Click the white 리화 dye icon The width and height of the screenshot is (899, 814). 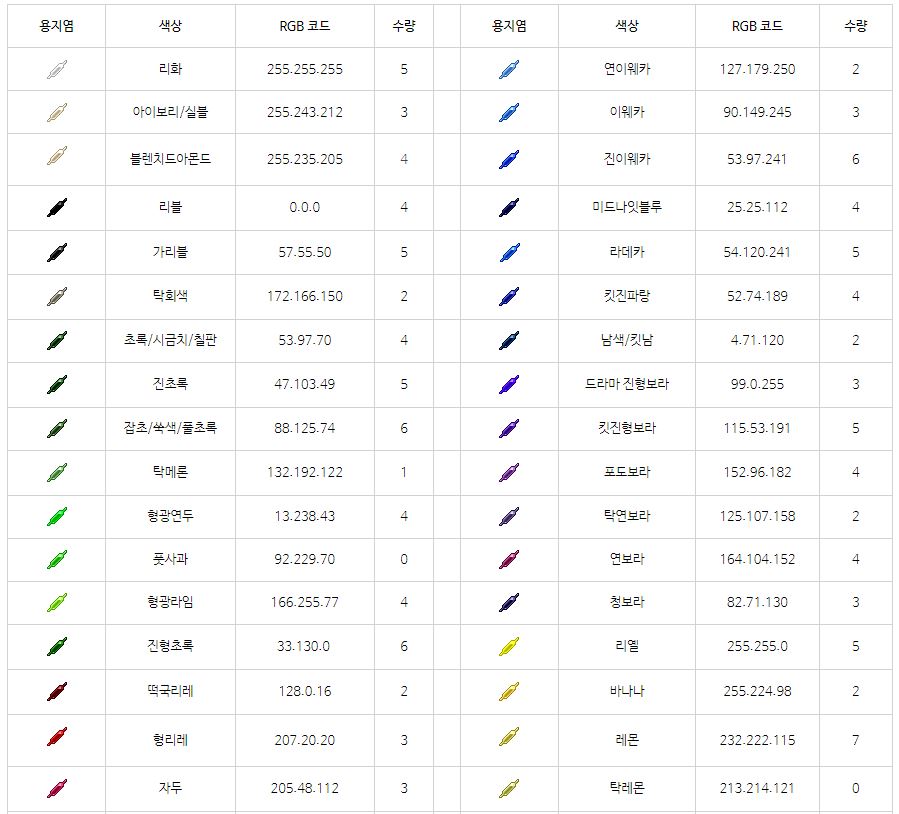pos(57,70)
